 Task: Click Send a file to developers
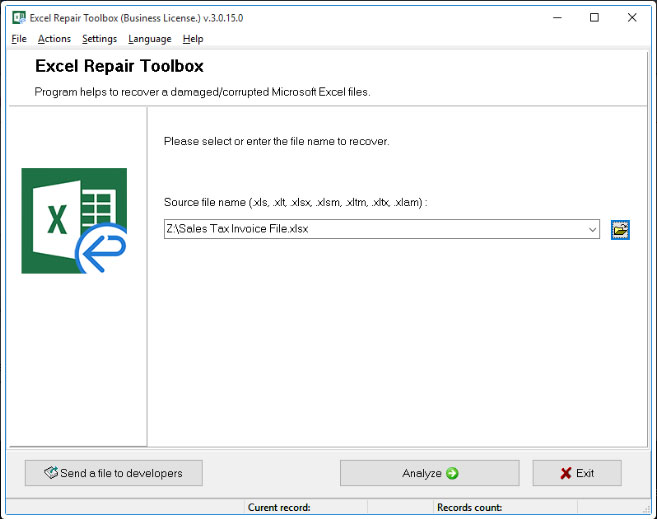coord(113,473)
